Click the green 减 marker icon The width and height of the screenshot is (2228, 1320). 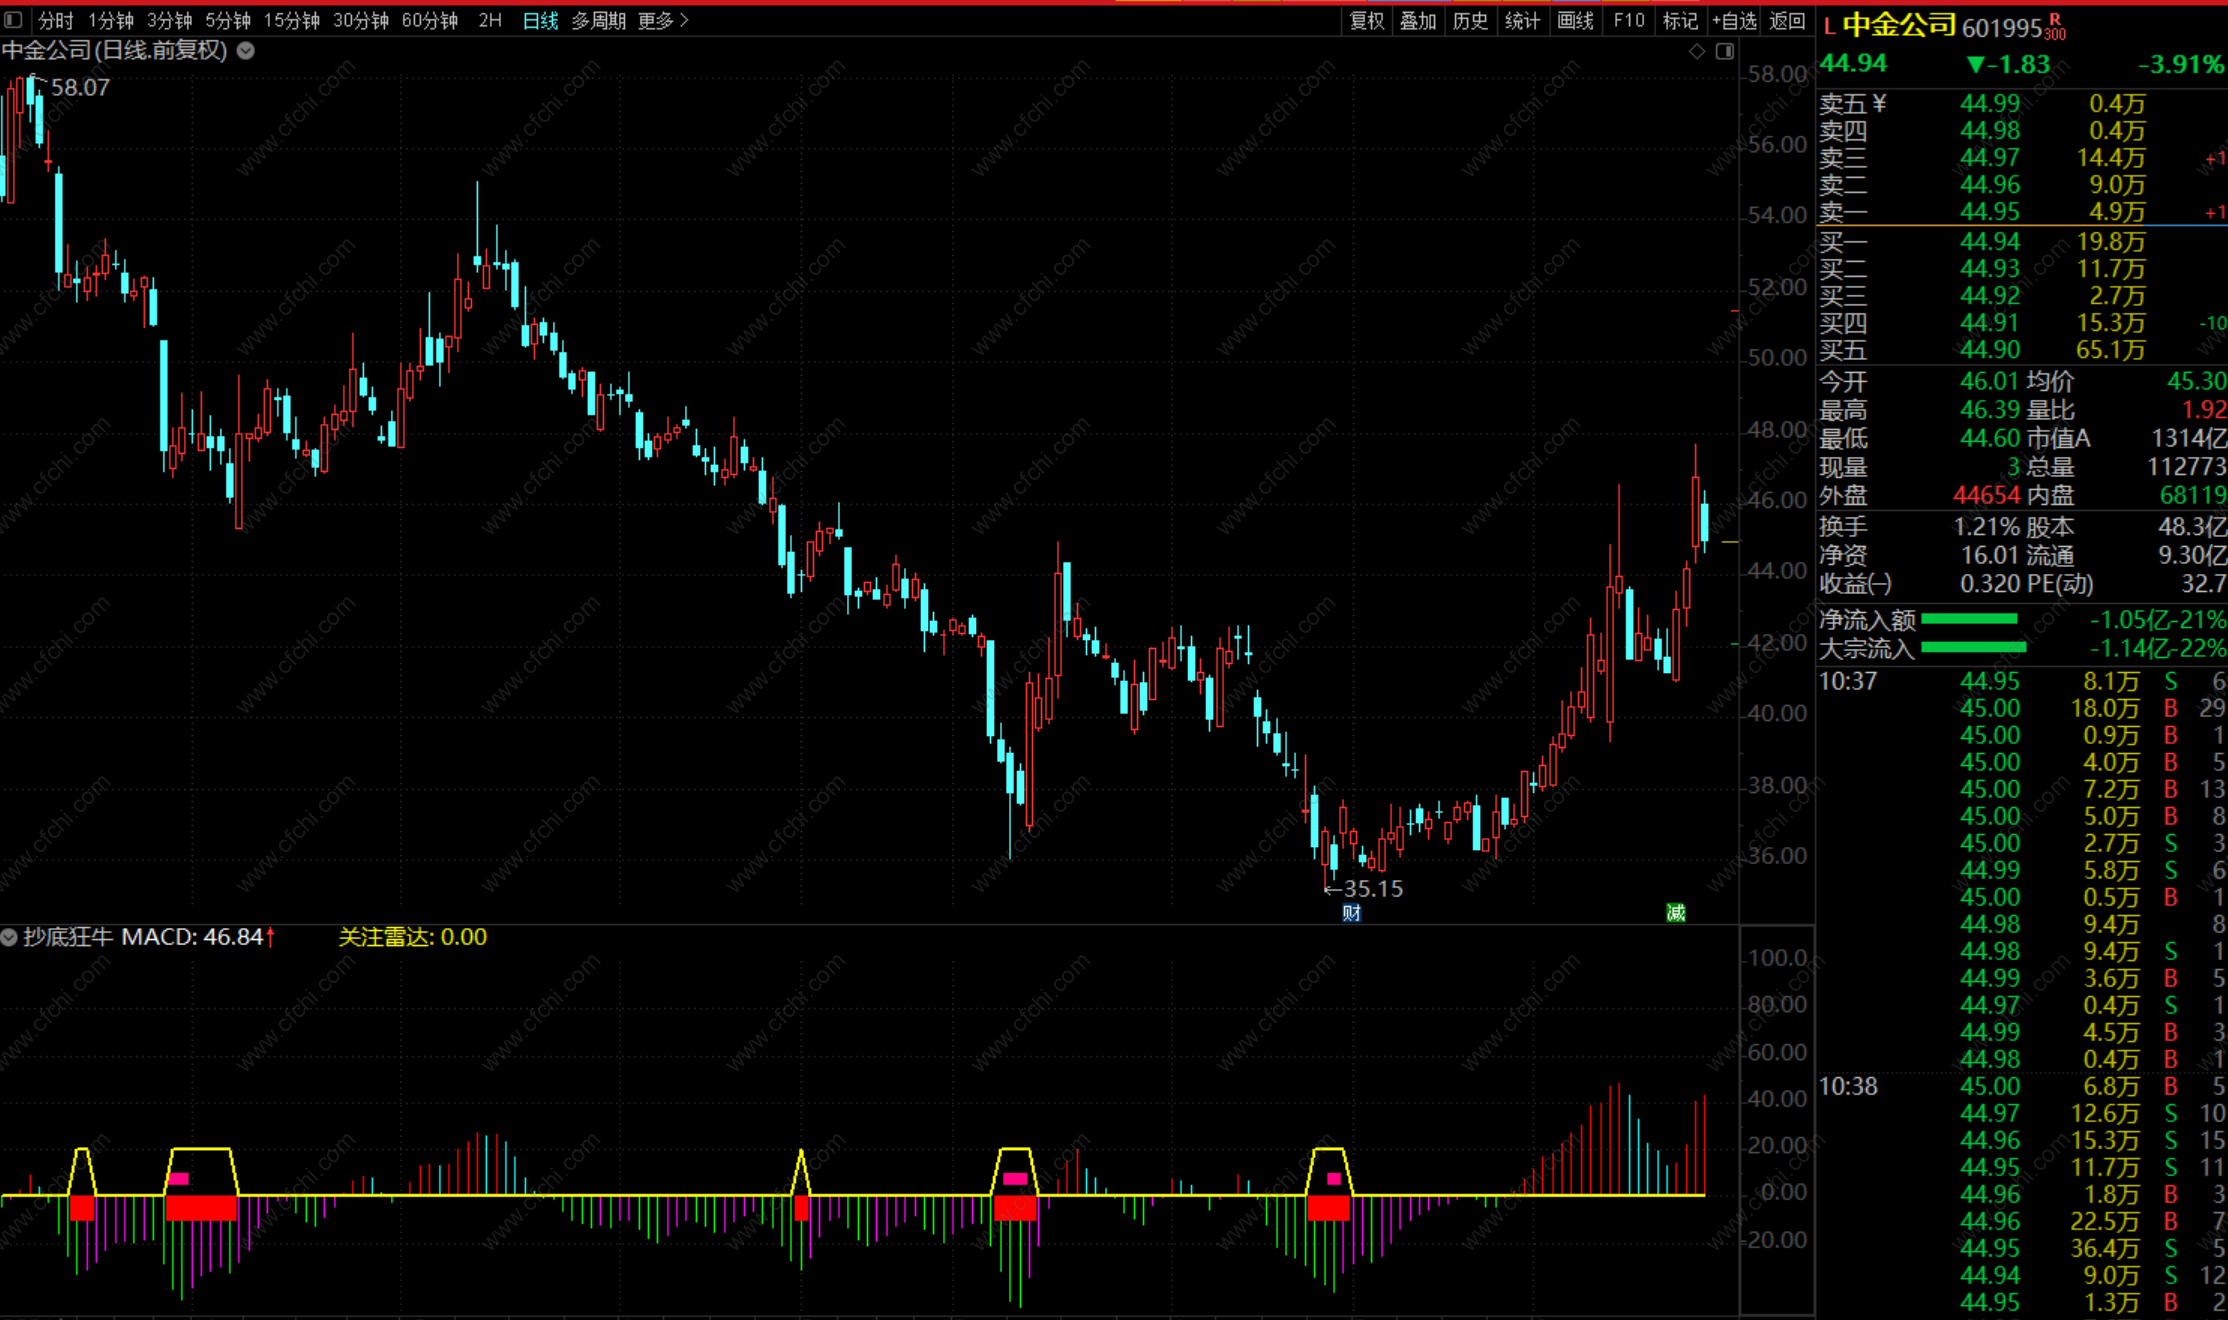click(1676, 912)
